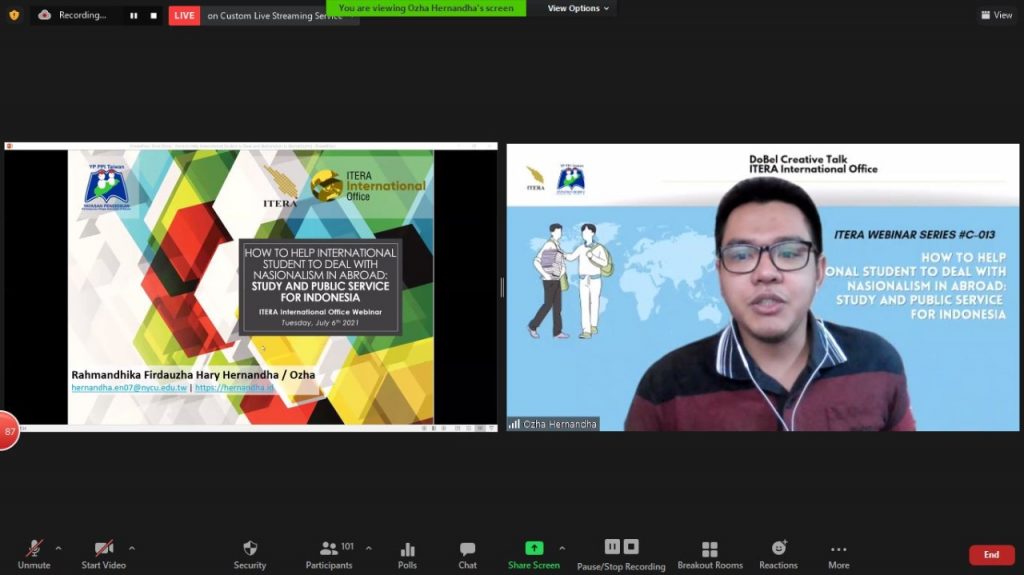This screenshot has width=1024, height=575.
Task: Click the green Share Screen button
Action: [x=534, y=554]
